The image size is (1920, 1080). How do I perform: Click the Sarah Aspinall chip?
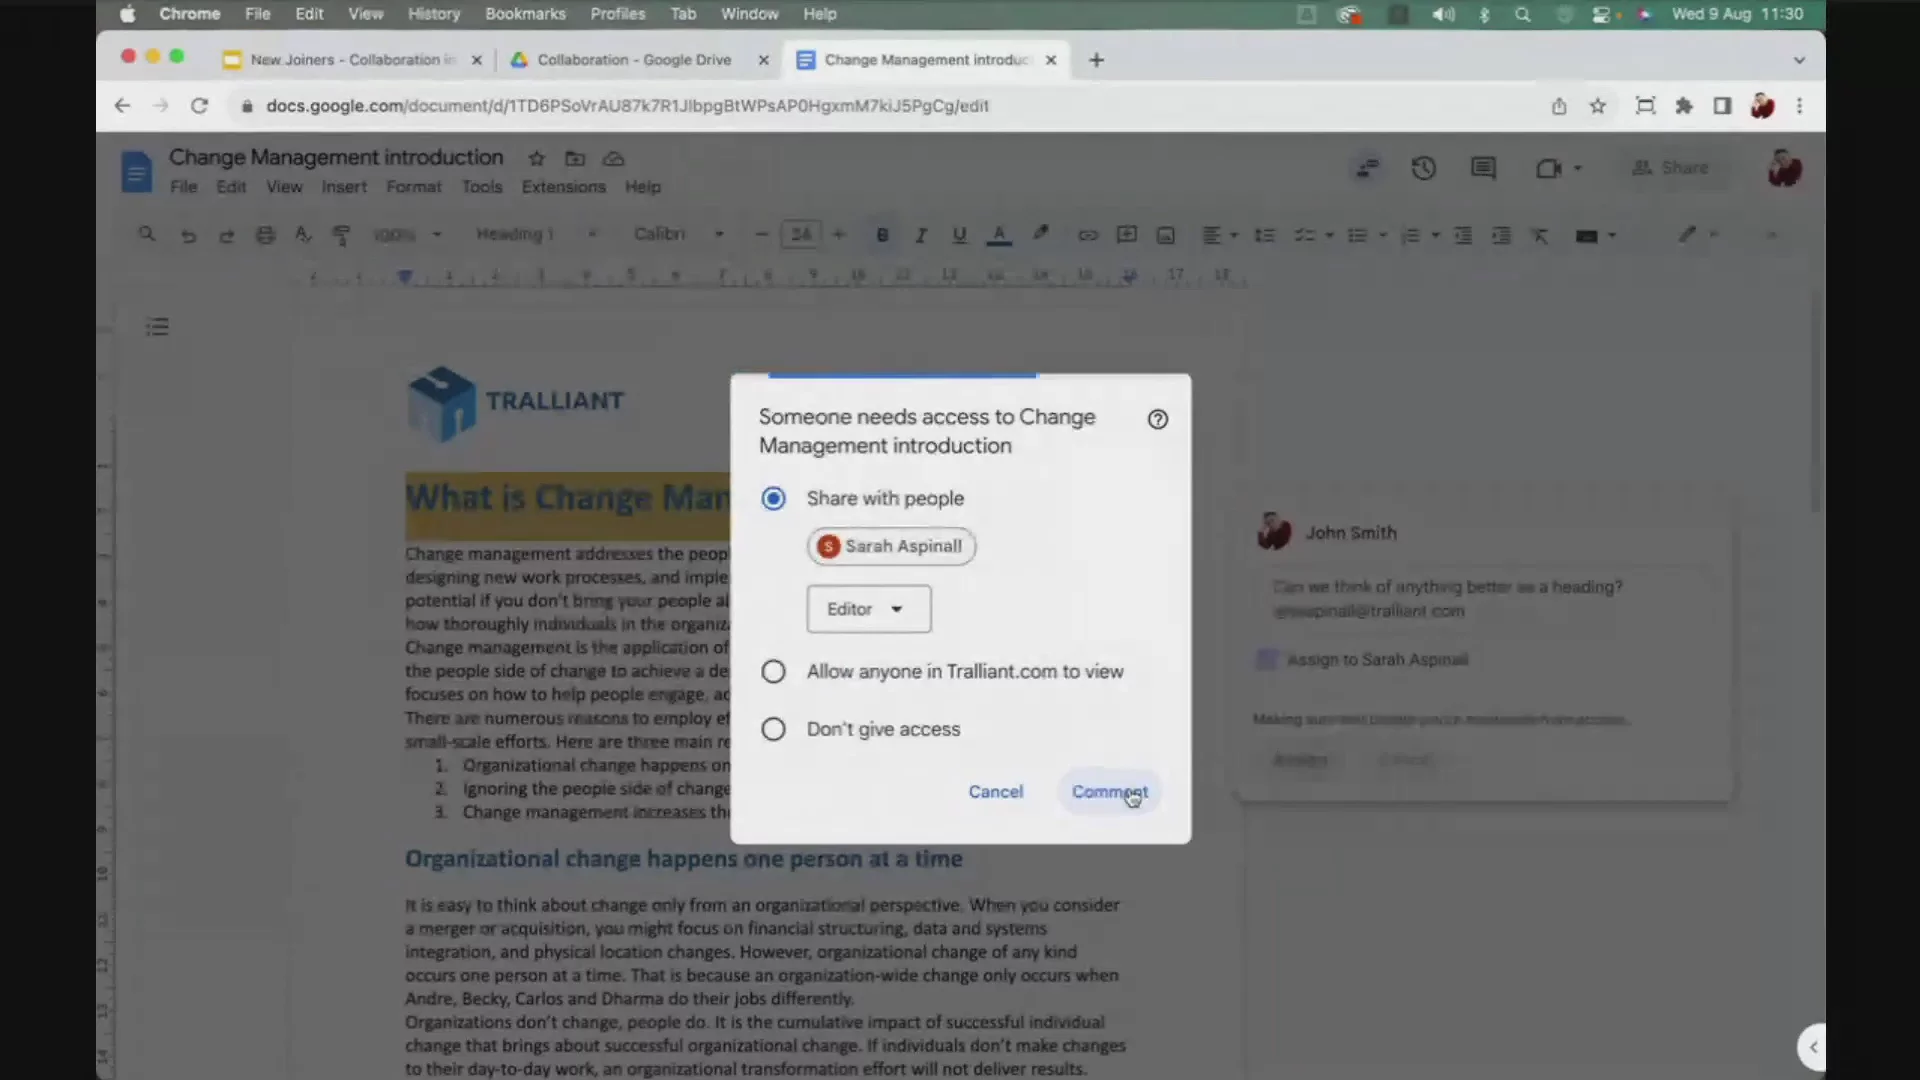tap(891, 546)
